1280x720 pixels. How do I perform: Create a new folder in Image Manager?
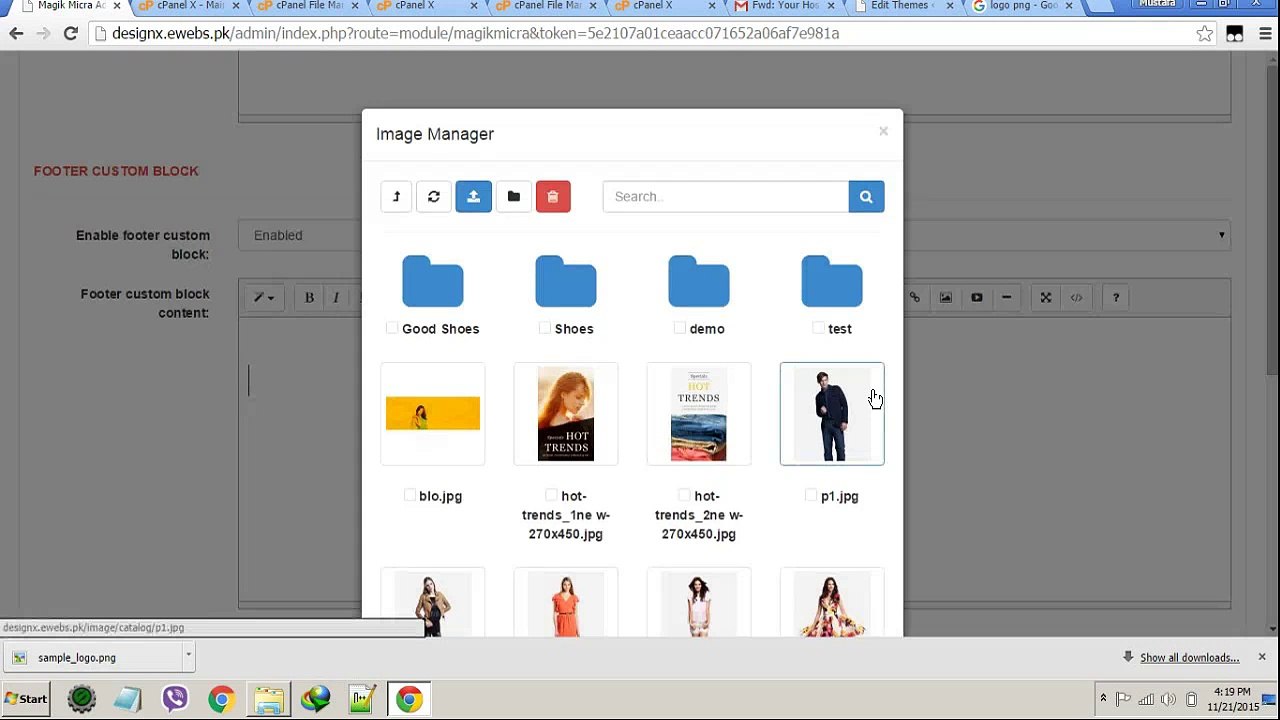(513, 197)
